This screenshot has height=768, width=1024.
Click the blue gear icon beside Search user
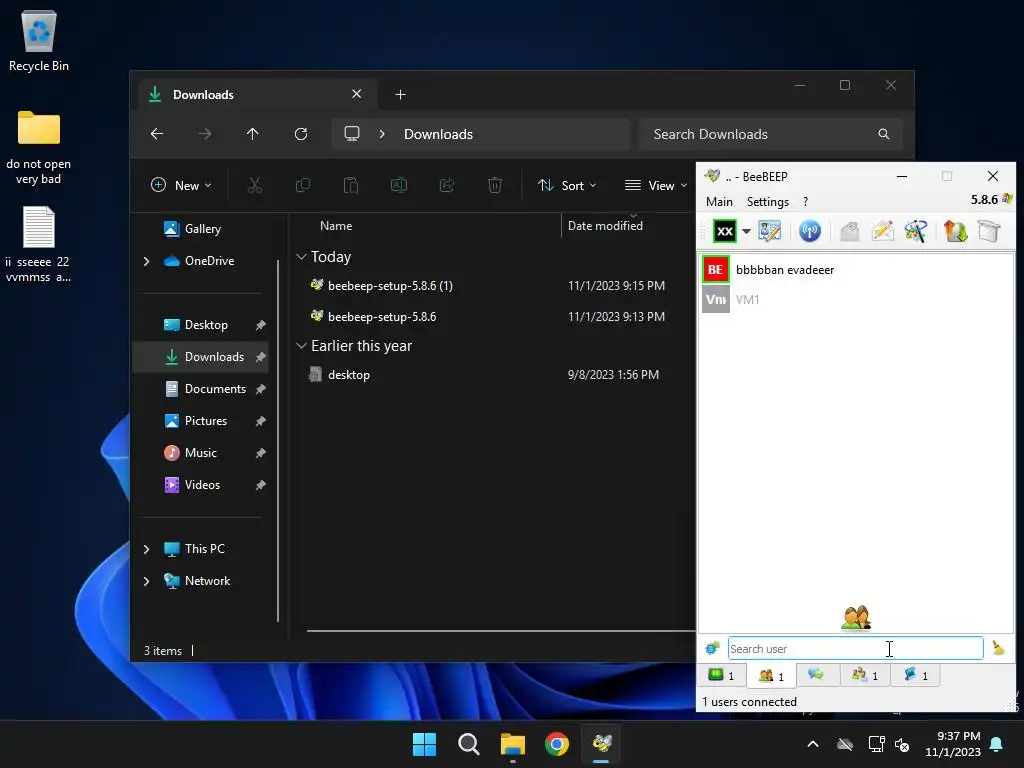[712, 648]
